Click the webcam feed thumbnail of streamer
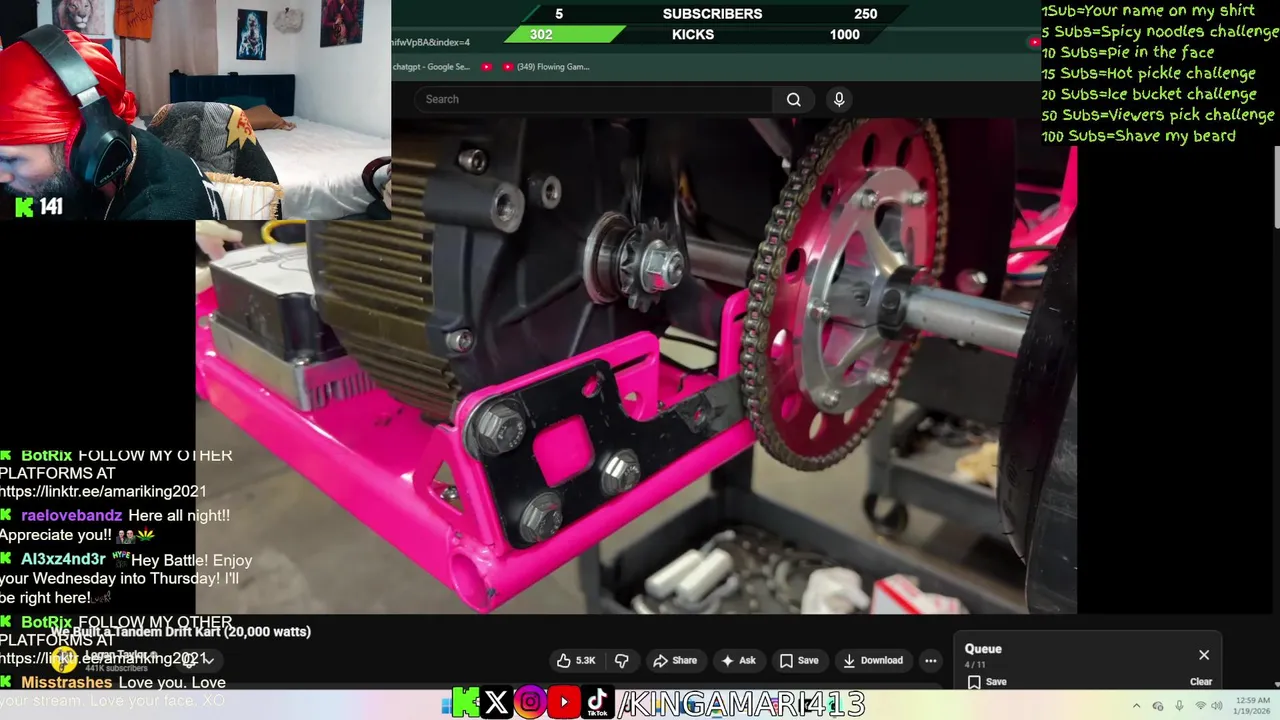This screenshot has height=720, width=1280. [x=195, y=110]
